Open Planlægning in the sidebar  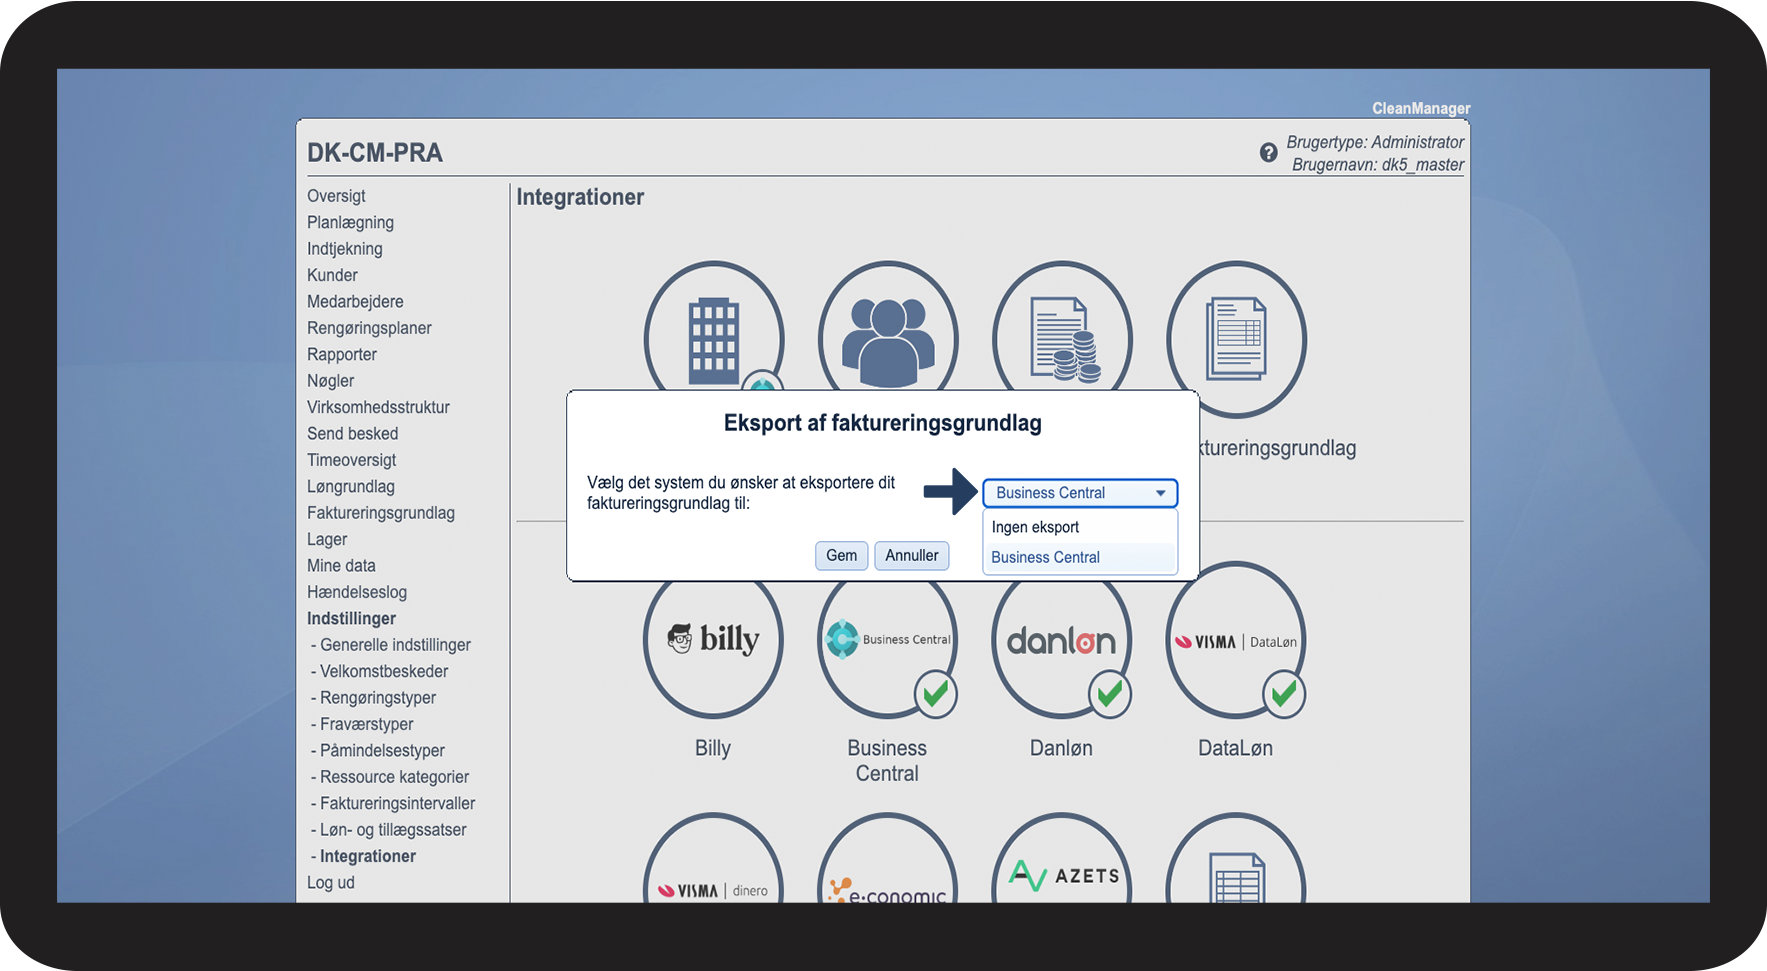pos(350,222)
